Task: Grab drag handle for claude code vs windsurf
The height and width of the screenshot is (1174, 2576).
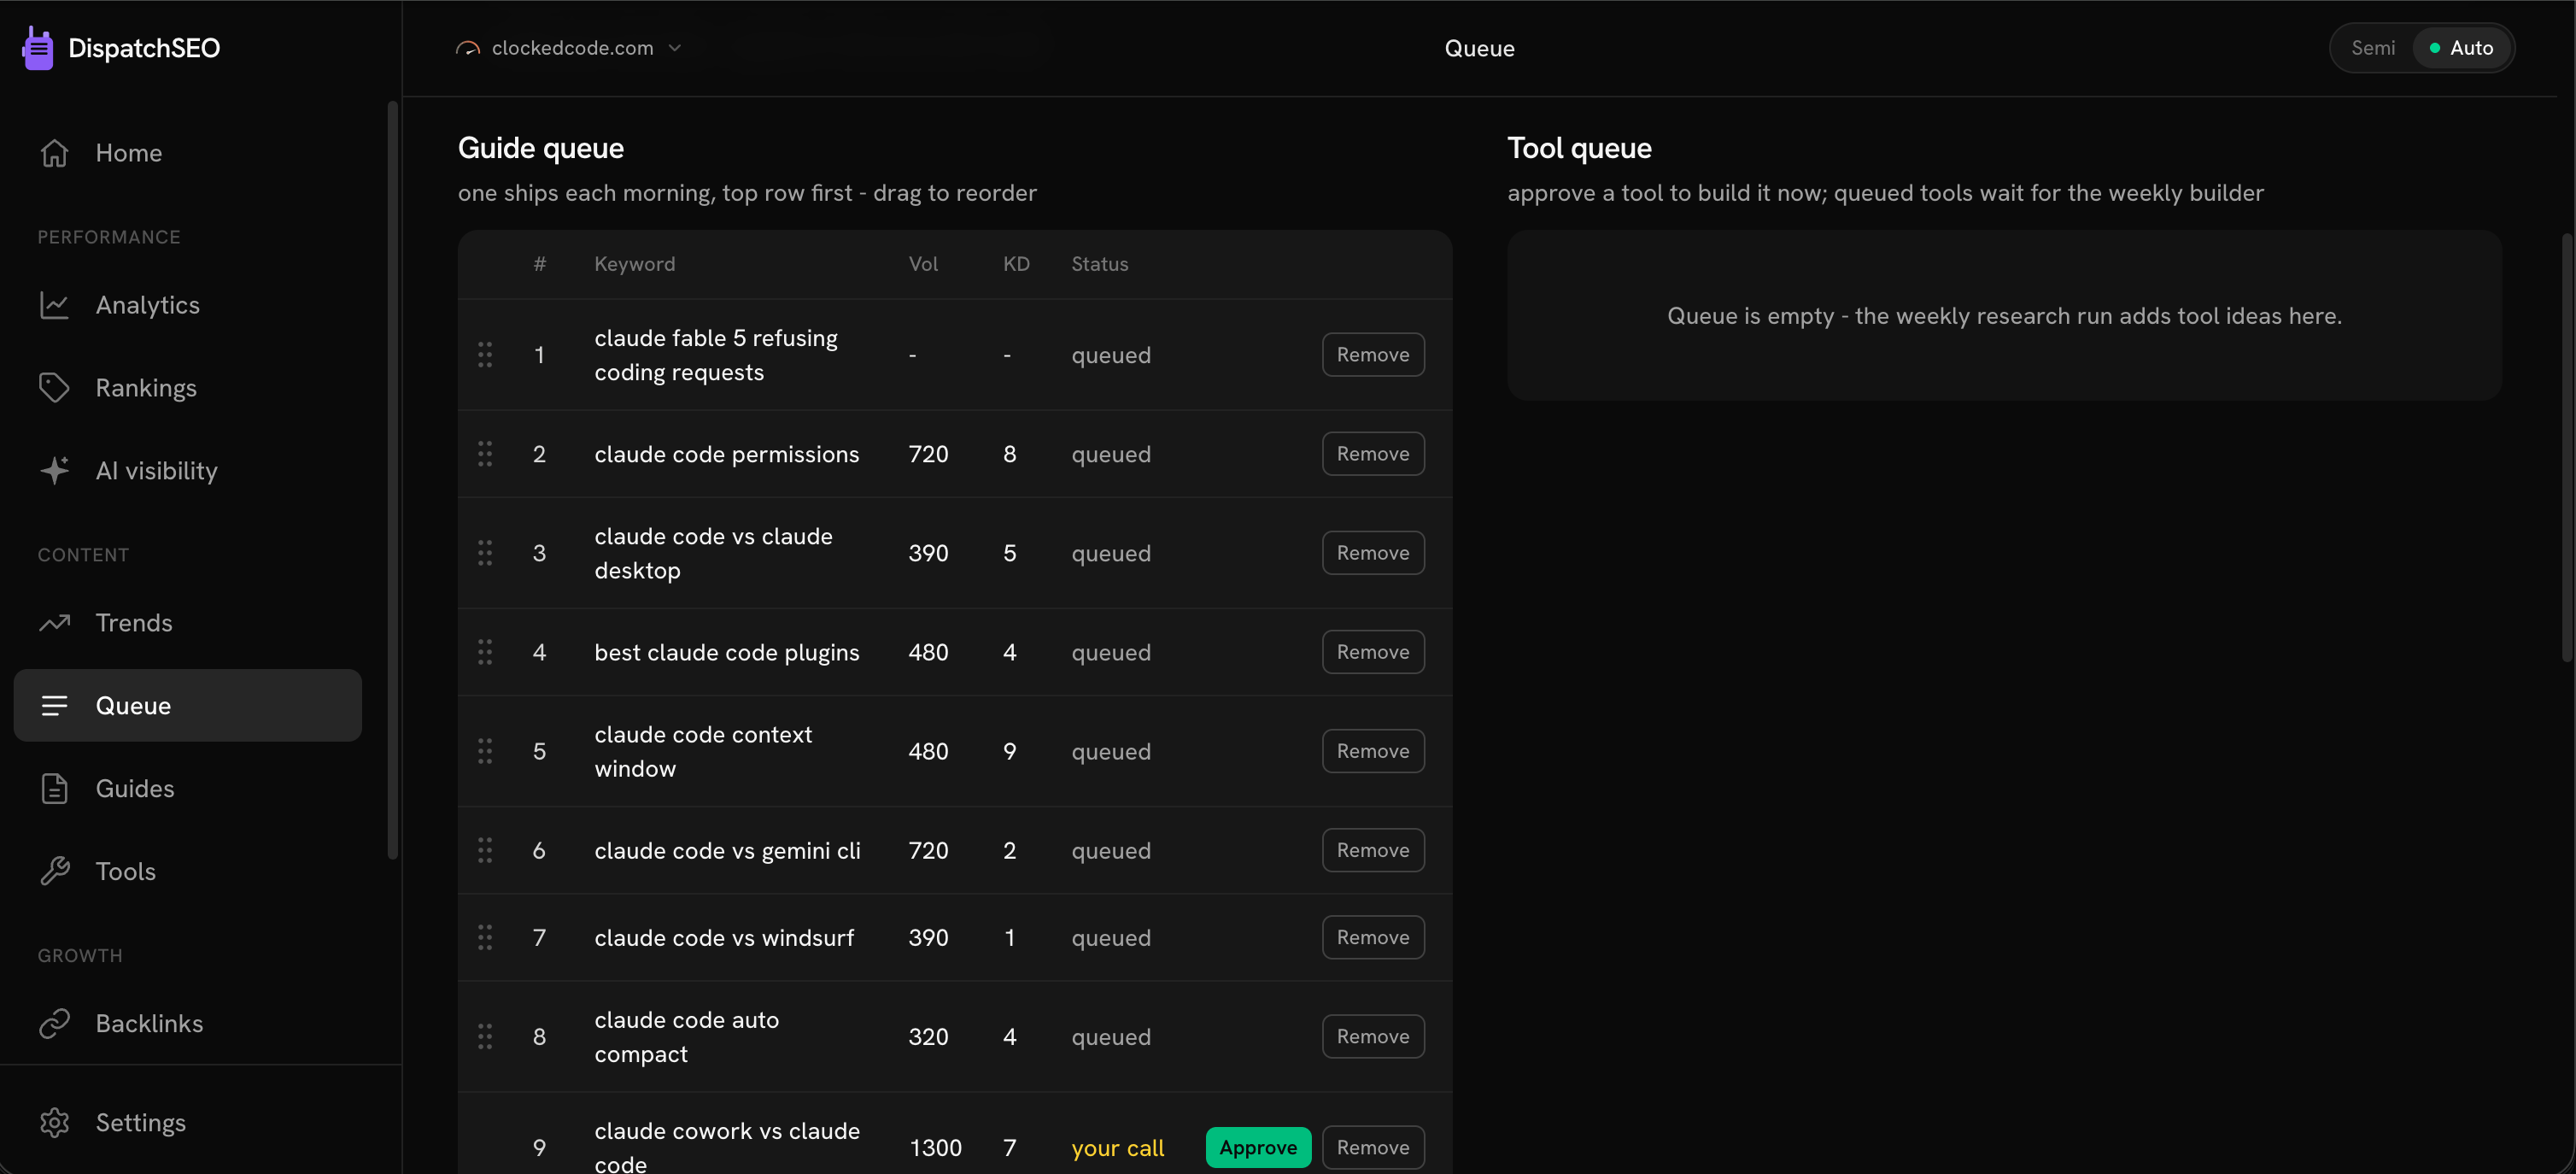Action: pyautogui.click(x=485, y=937)
